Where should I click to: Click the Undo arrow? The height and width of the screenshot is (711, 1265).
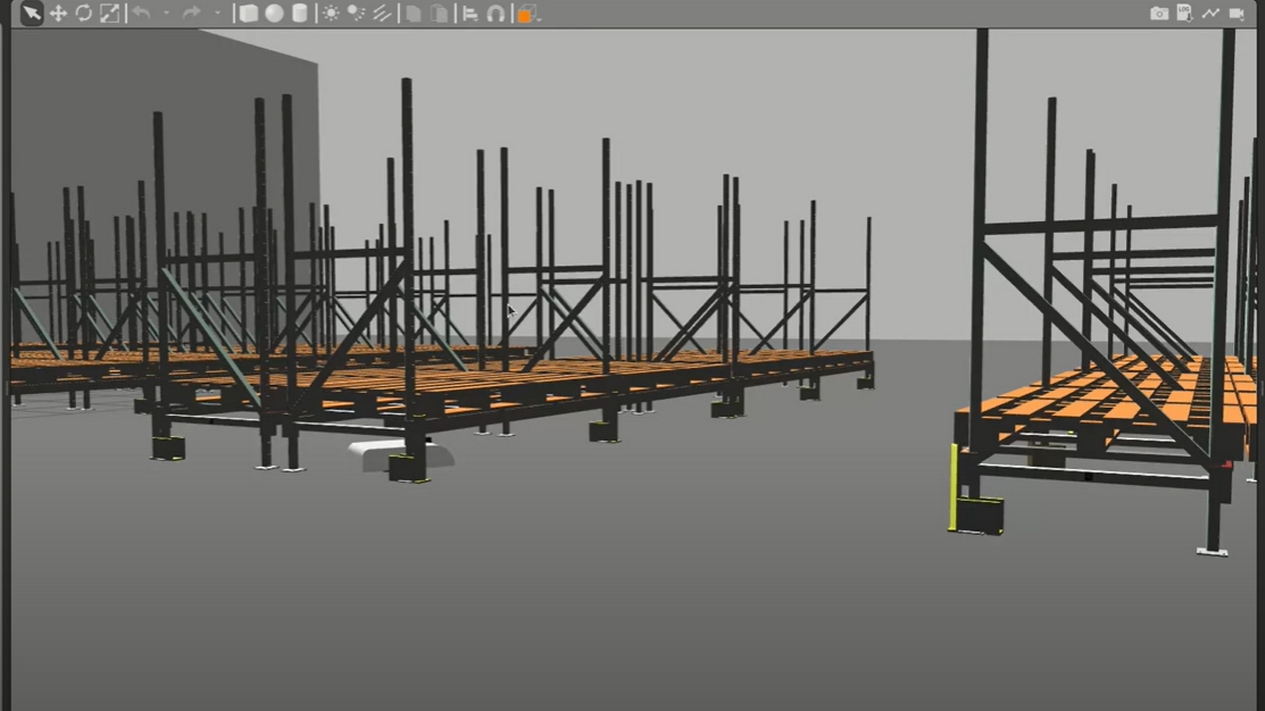pyautogui.click(x=141, y=13)
